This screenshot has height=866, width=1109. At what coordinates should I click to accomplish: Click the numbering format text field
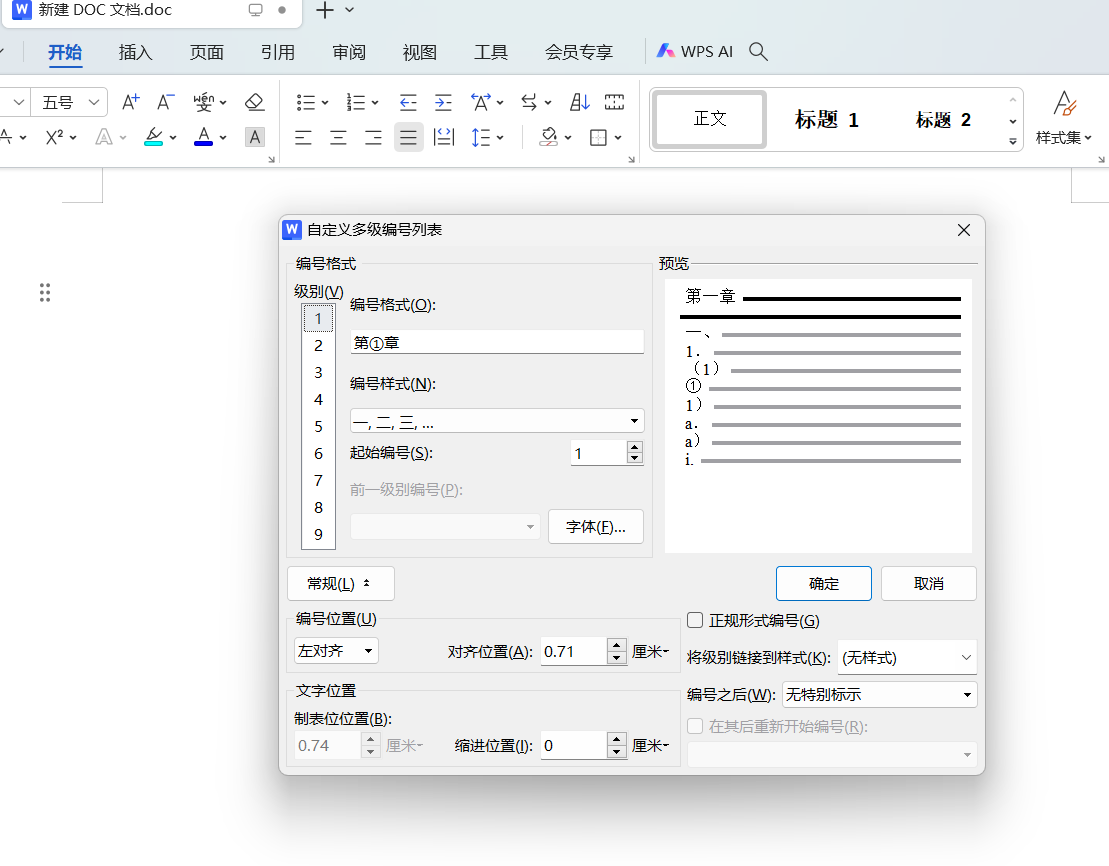[x=497, y=342]
